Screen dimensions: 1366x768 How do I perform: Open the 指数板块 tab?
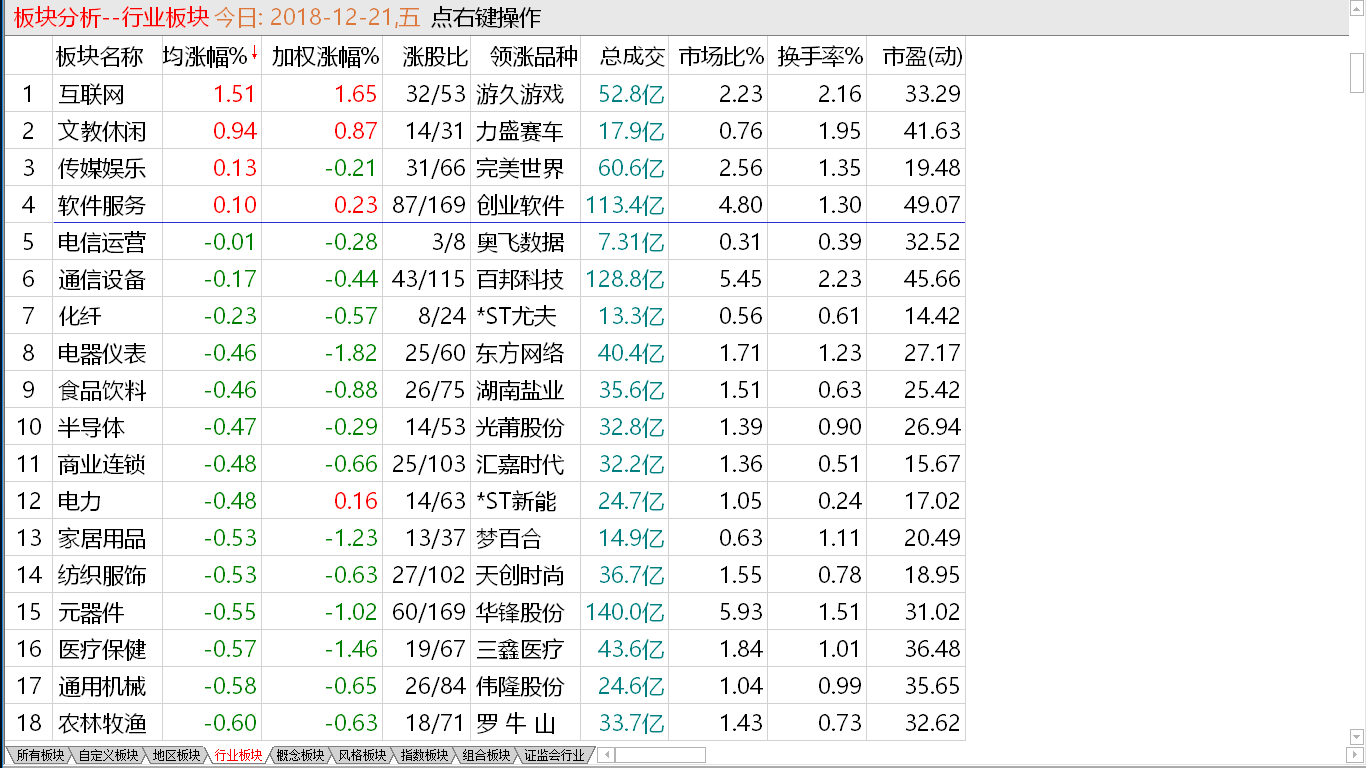(x=424, y=755)
